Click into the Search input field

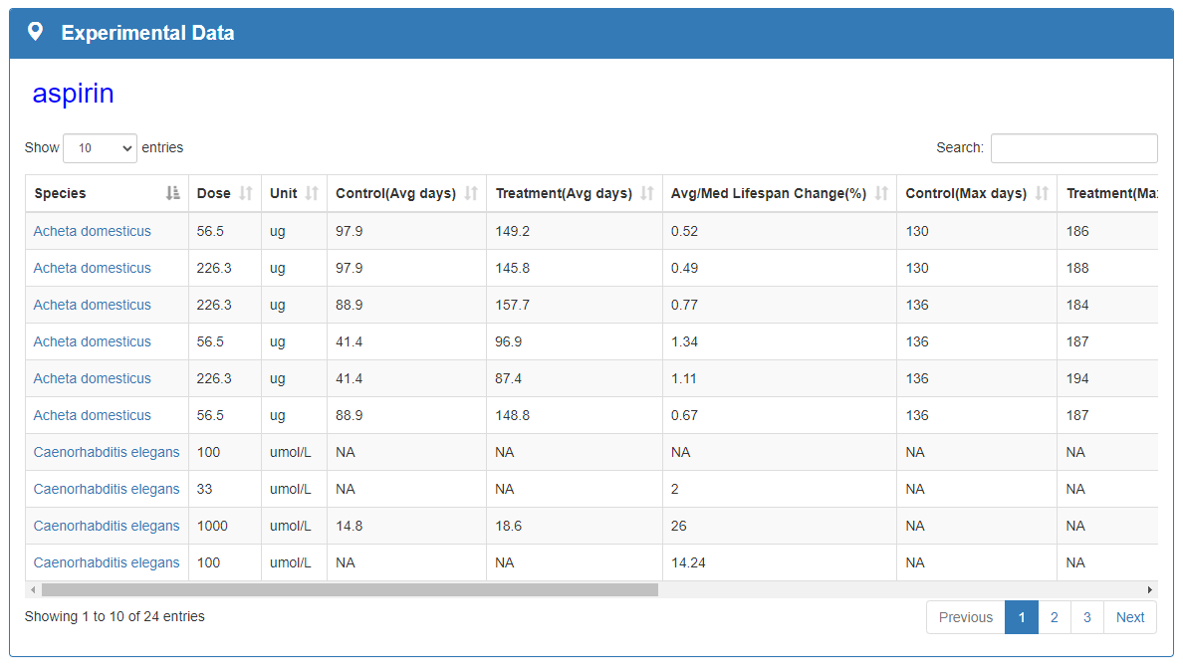point(1073,148)
